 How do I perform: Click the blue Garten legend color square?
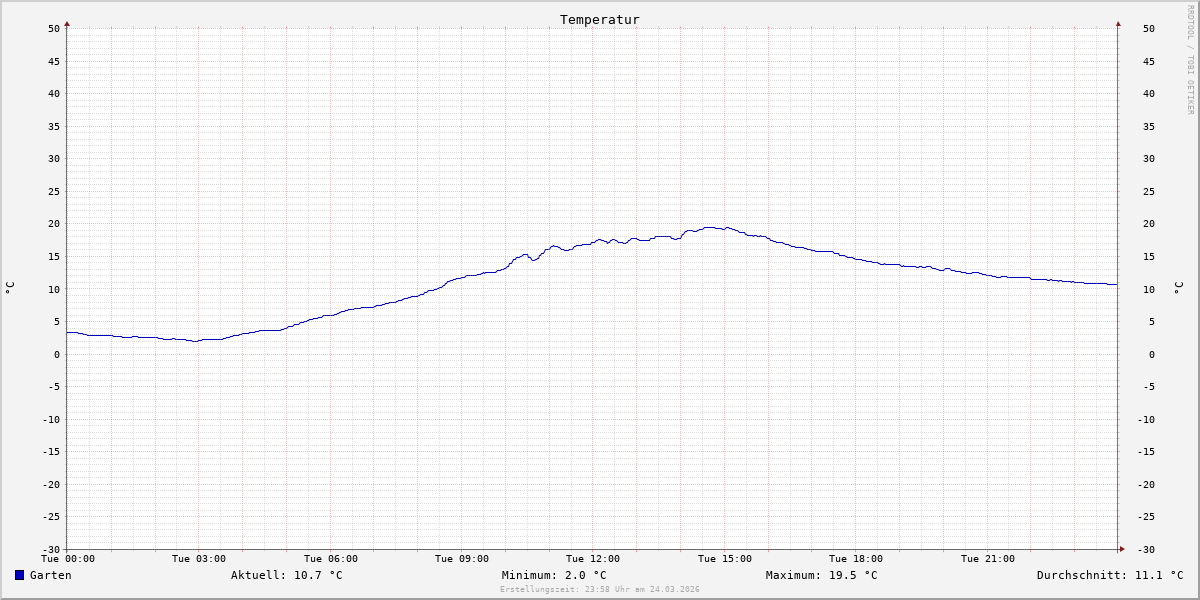tap(19, 575)
